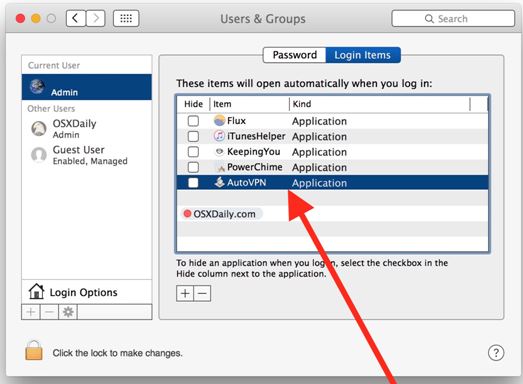Screen dimensions: 523x384
Task: Remove login item with minus button
Action: click(x=202, y=294)
